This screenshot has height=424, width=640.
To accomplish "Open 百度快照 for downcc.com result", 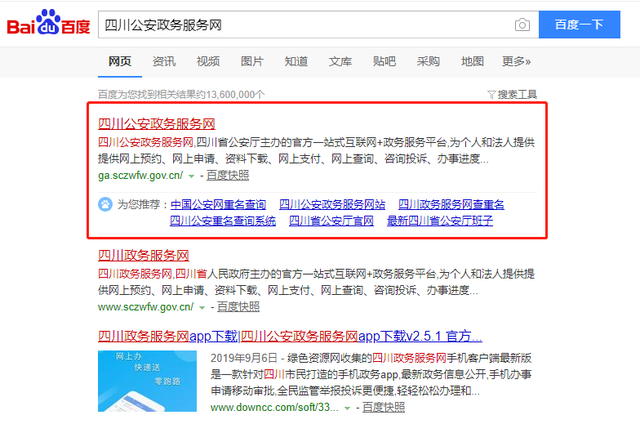I will tap(384, 407).
